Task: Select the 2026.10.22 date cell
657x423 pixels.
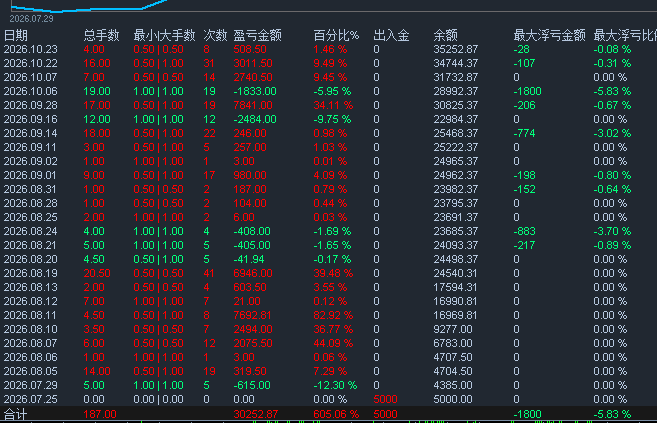Action: click(x=31, y=63)
